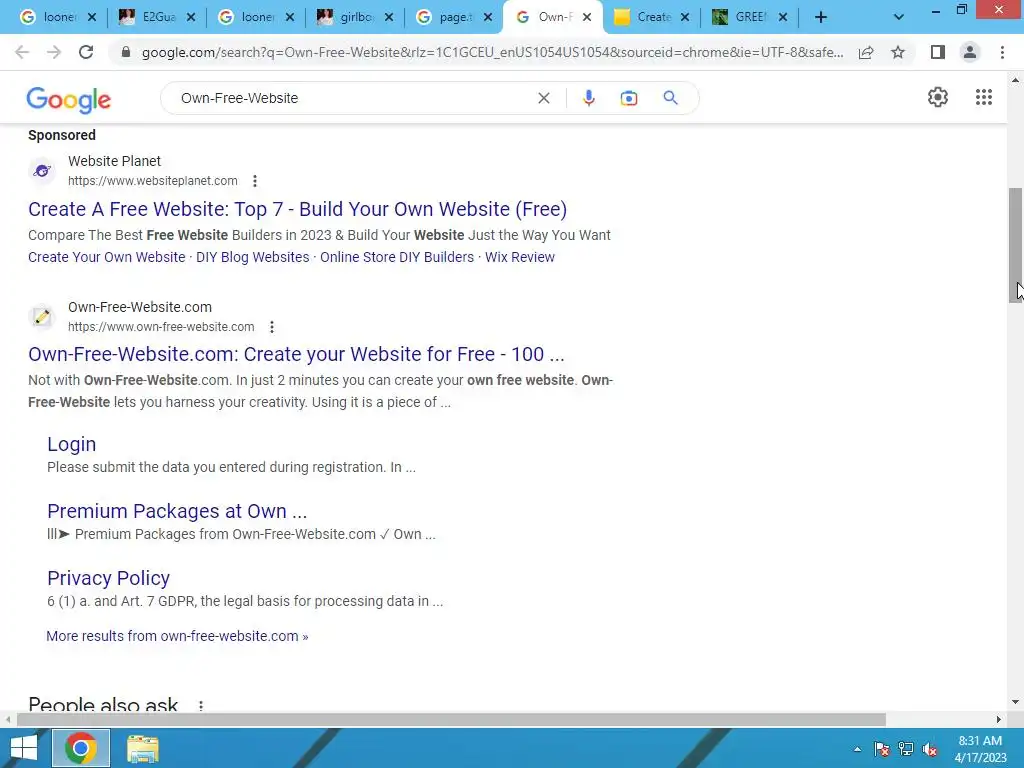This screenshot has height=768, width=1024.
Task: Switch to the page.t tab
Action: click(454, 17)
